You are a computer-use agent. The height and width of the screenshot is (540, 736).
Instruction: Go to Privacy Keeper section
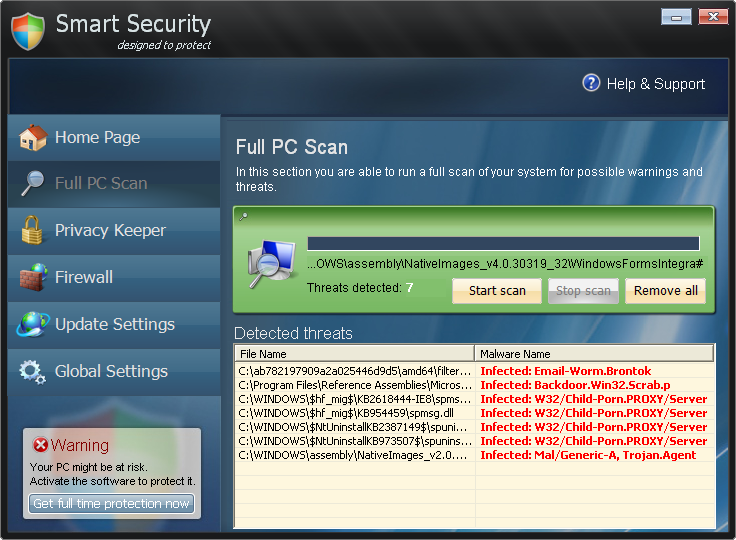[114, 231]
